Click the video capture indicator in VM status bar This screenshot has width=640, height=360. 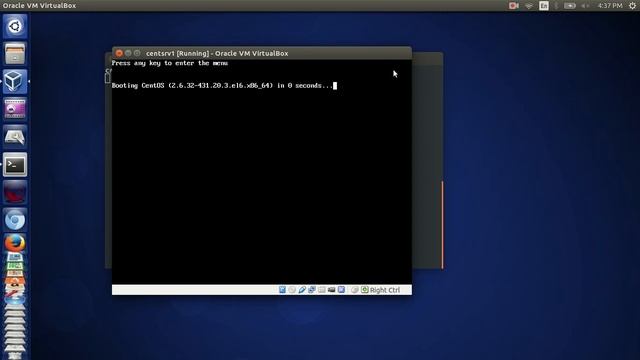pos(331,290)
